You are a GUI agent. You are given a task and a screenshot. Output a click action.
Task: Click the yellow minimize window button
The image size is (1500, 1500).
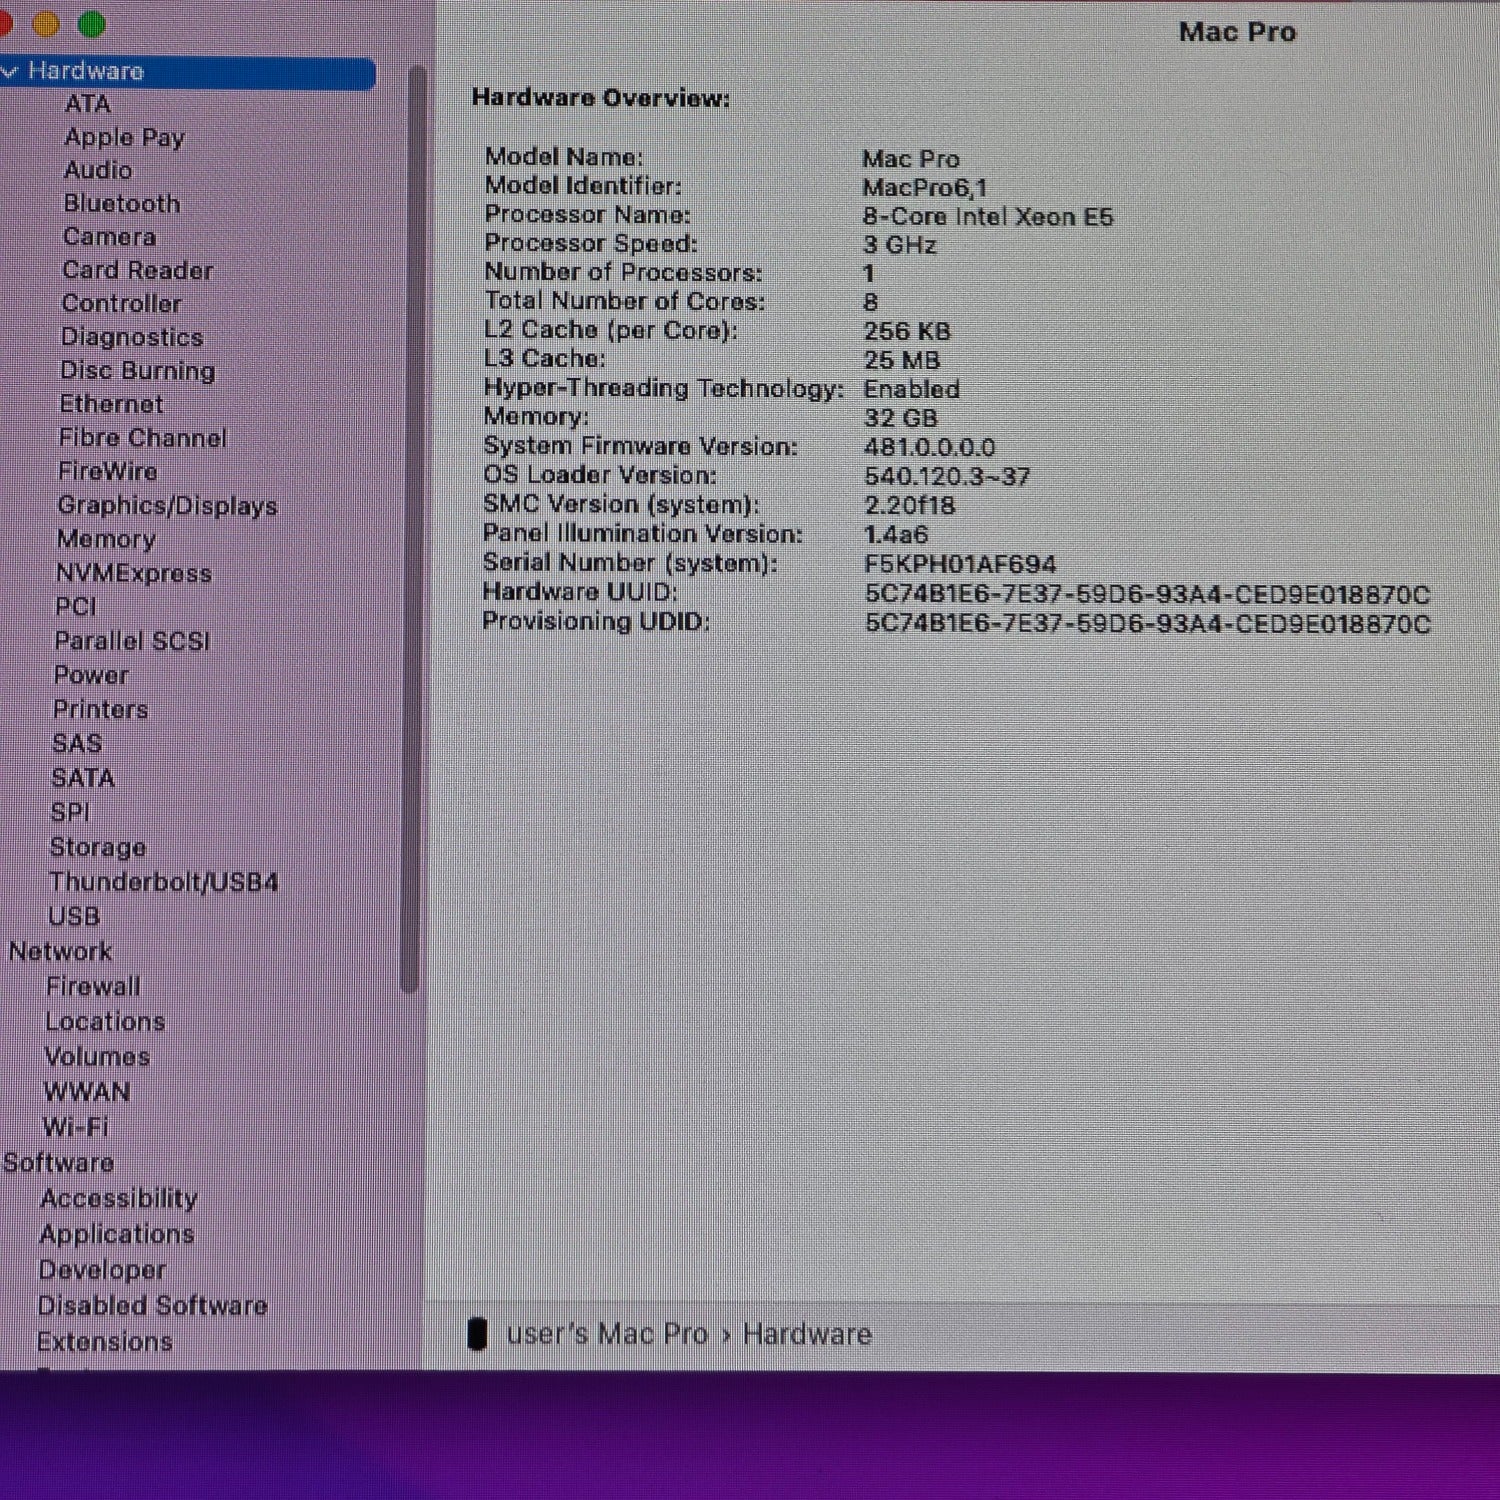click(46, 24)
